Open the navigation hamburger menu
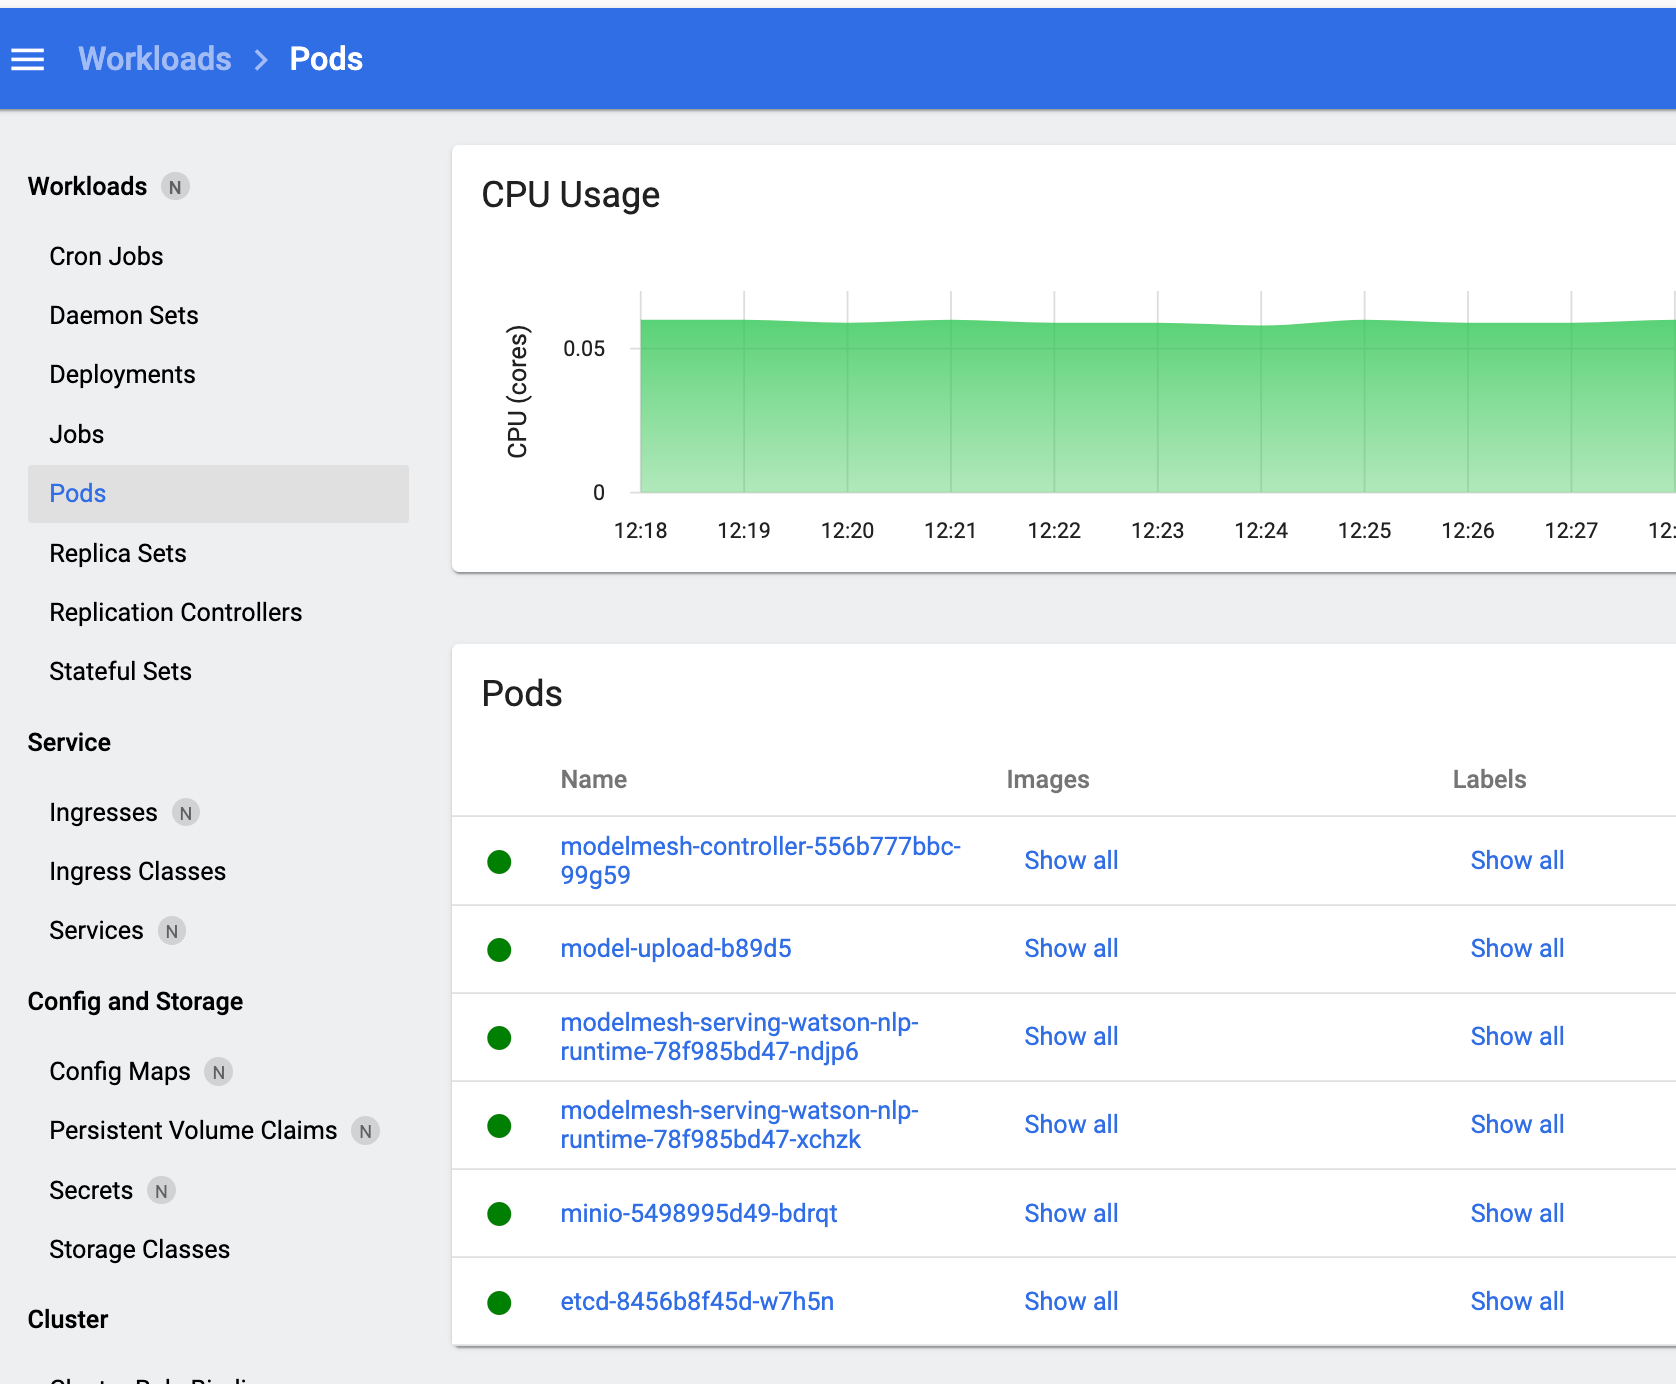The height and width of the screenshot is (1384, 1676). [x=27, y=59]
